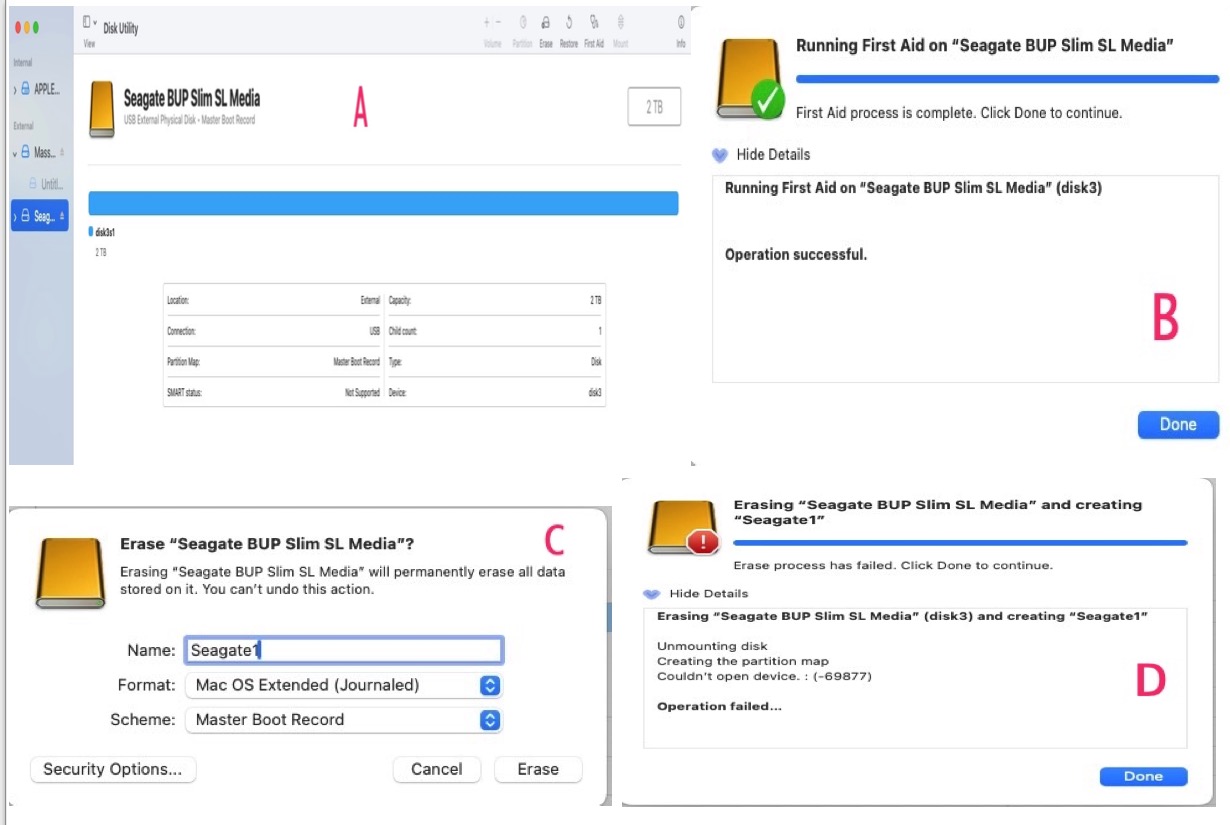Expand the APPLE... internal disk chevron
This screenshot has height=825, width=1230.
(x=15, y=90)
